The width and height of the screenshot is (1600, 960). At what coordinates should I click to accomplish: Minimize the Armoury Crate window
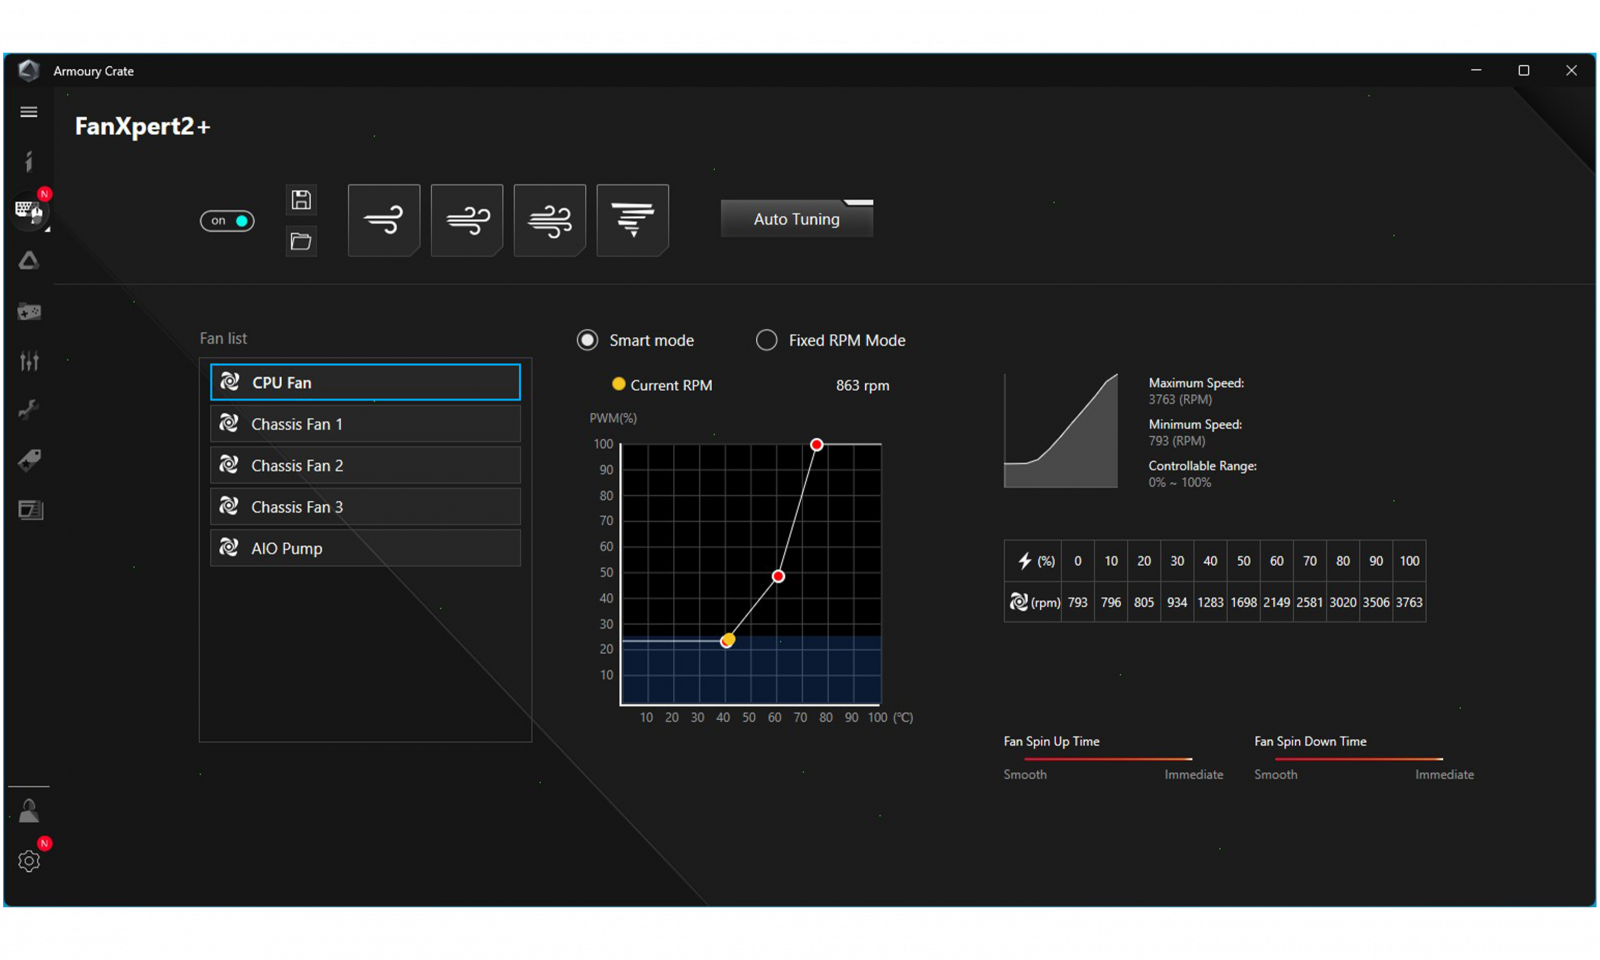point(1476,70)
